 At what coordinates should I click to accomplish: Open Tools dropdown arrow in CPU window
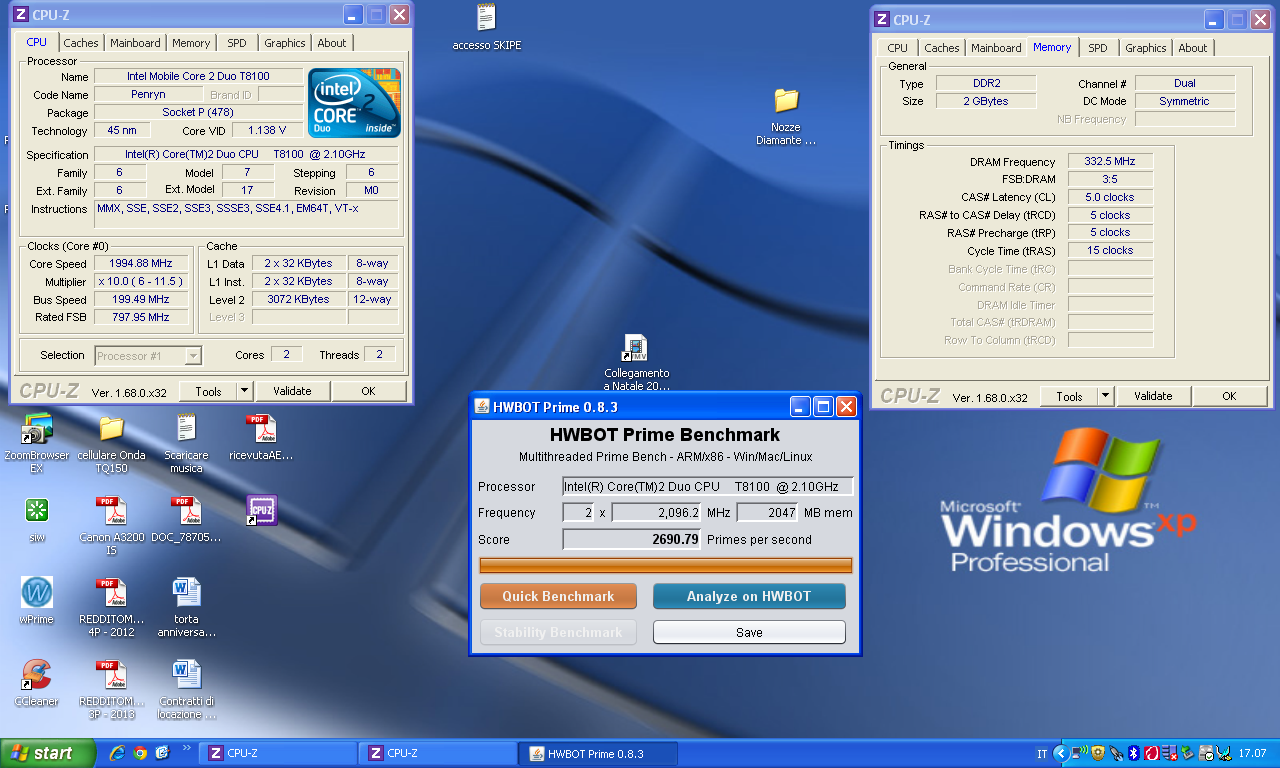coord(244,391)
